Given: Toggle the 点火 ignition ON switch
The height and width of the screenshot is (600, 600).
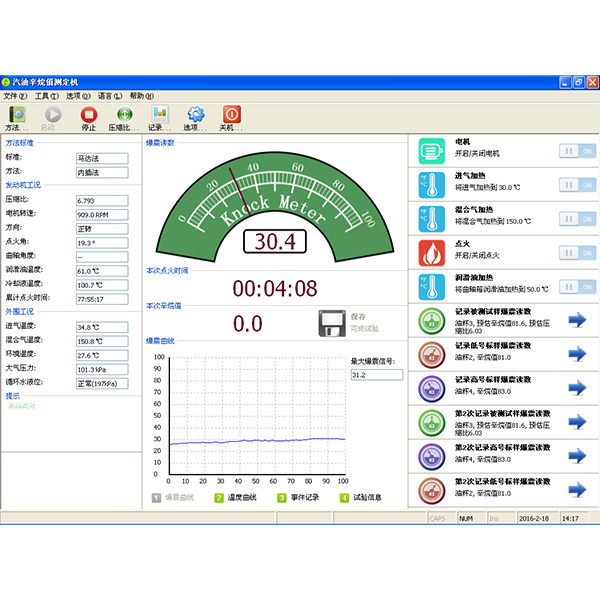Looking at the screenshot, I should (577, 253).
